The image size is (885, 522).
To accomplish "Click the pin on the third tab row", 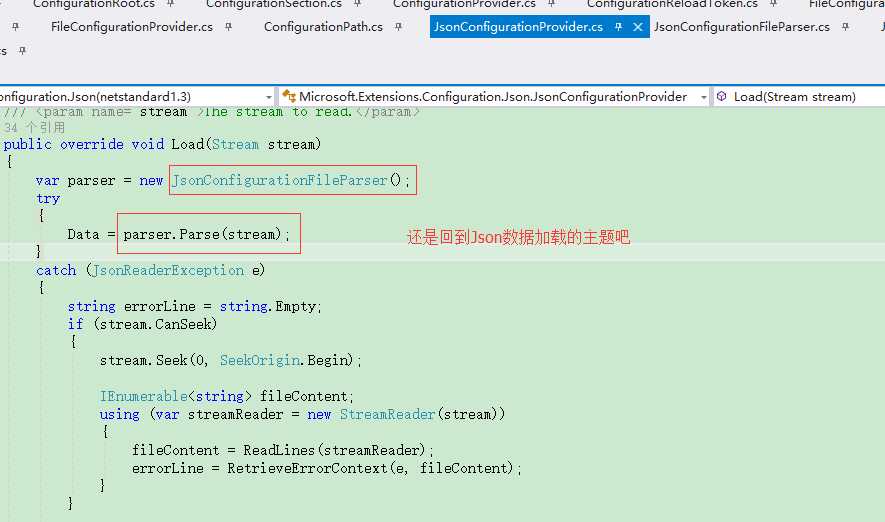I will pyautogui.click(x=22, y=51).
